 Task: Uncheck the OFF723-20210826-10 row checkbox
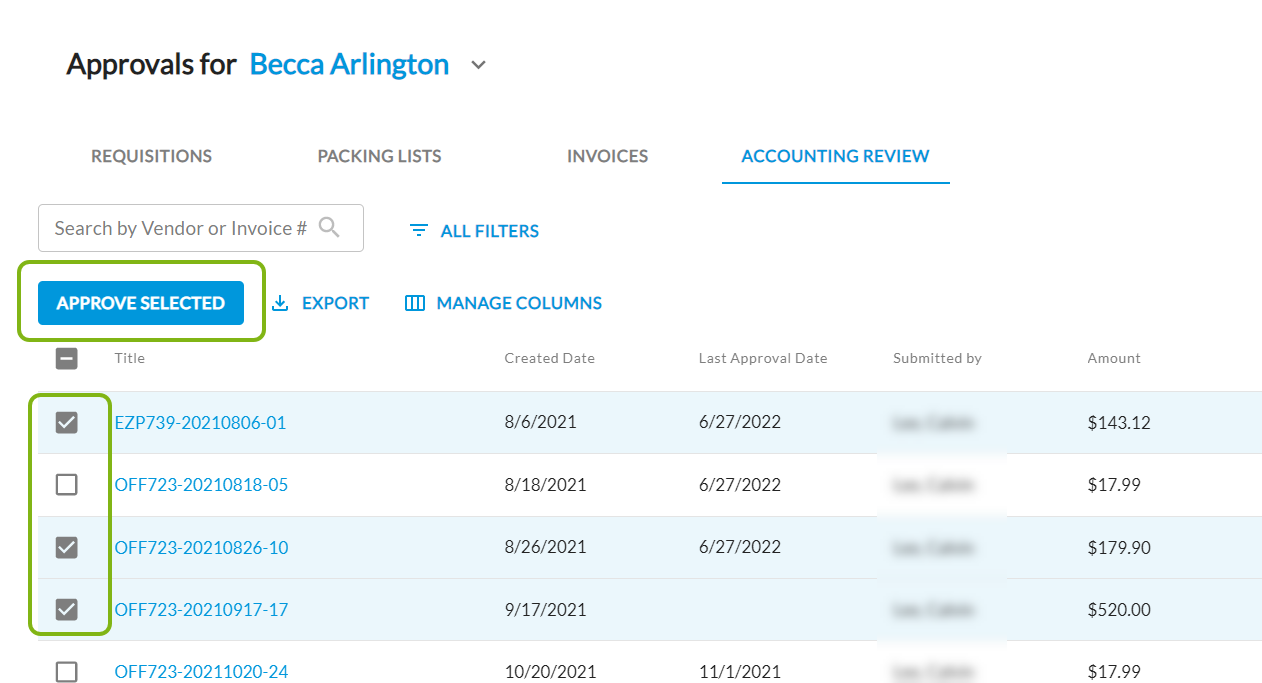(x=67, y=547)
